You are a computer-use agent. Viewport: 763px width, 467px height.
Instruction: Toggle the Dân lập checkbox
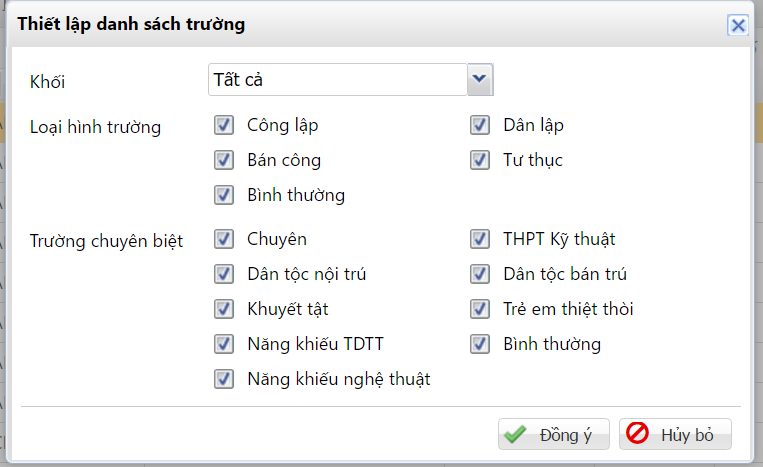click(480, 126)
